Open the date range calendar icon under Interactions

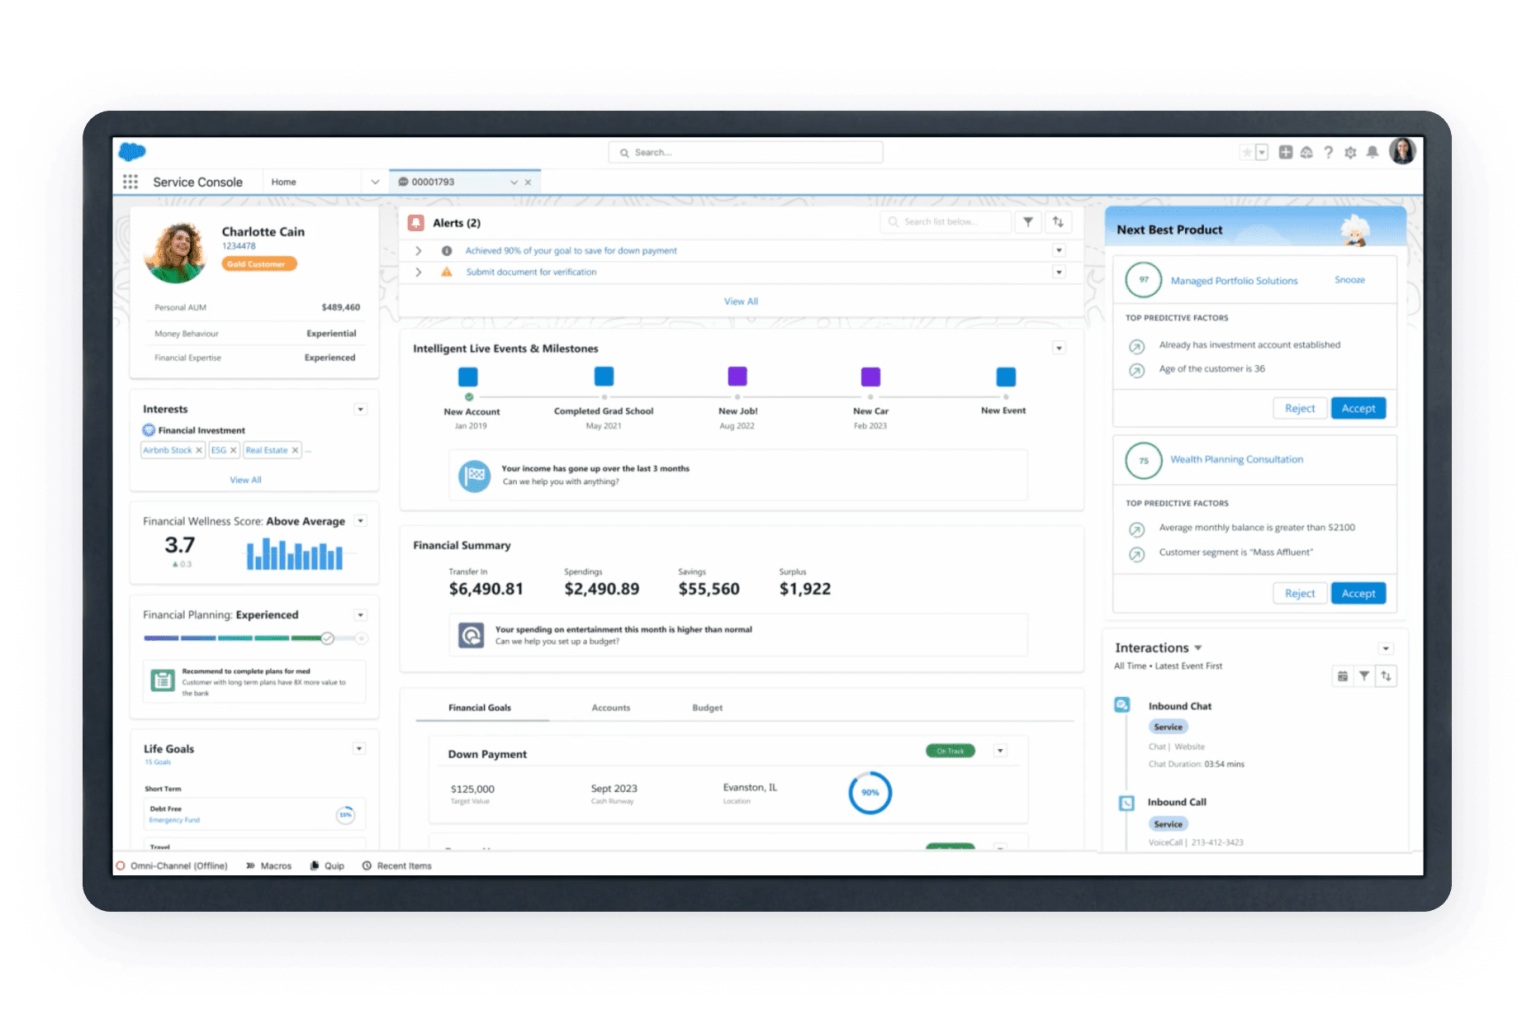tap(1342, 676)
